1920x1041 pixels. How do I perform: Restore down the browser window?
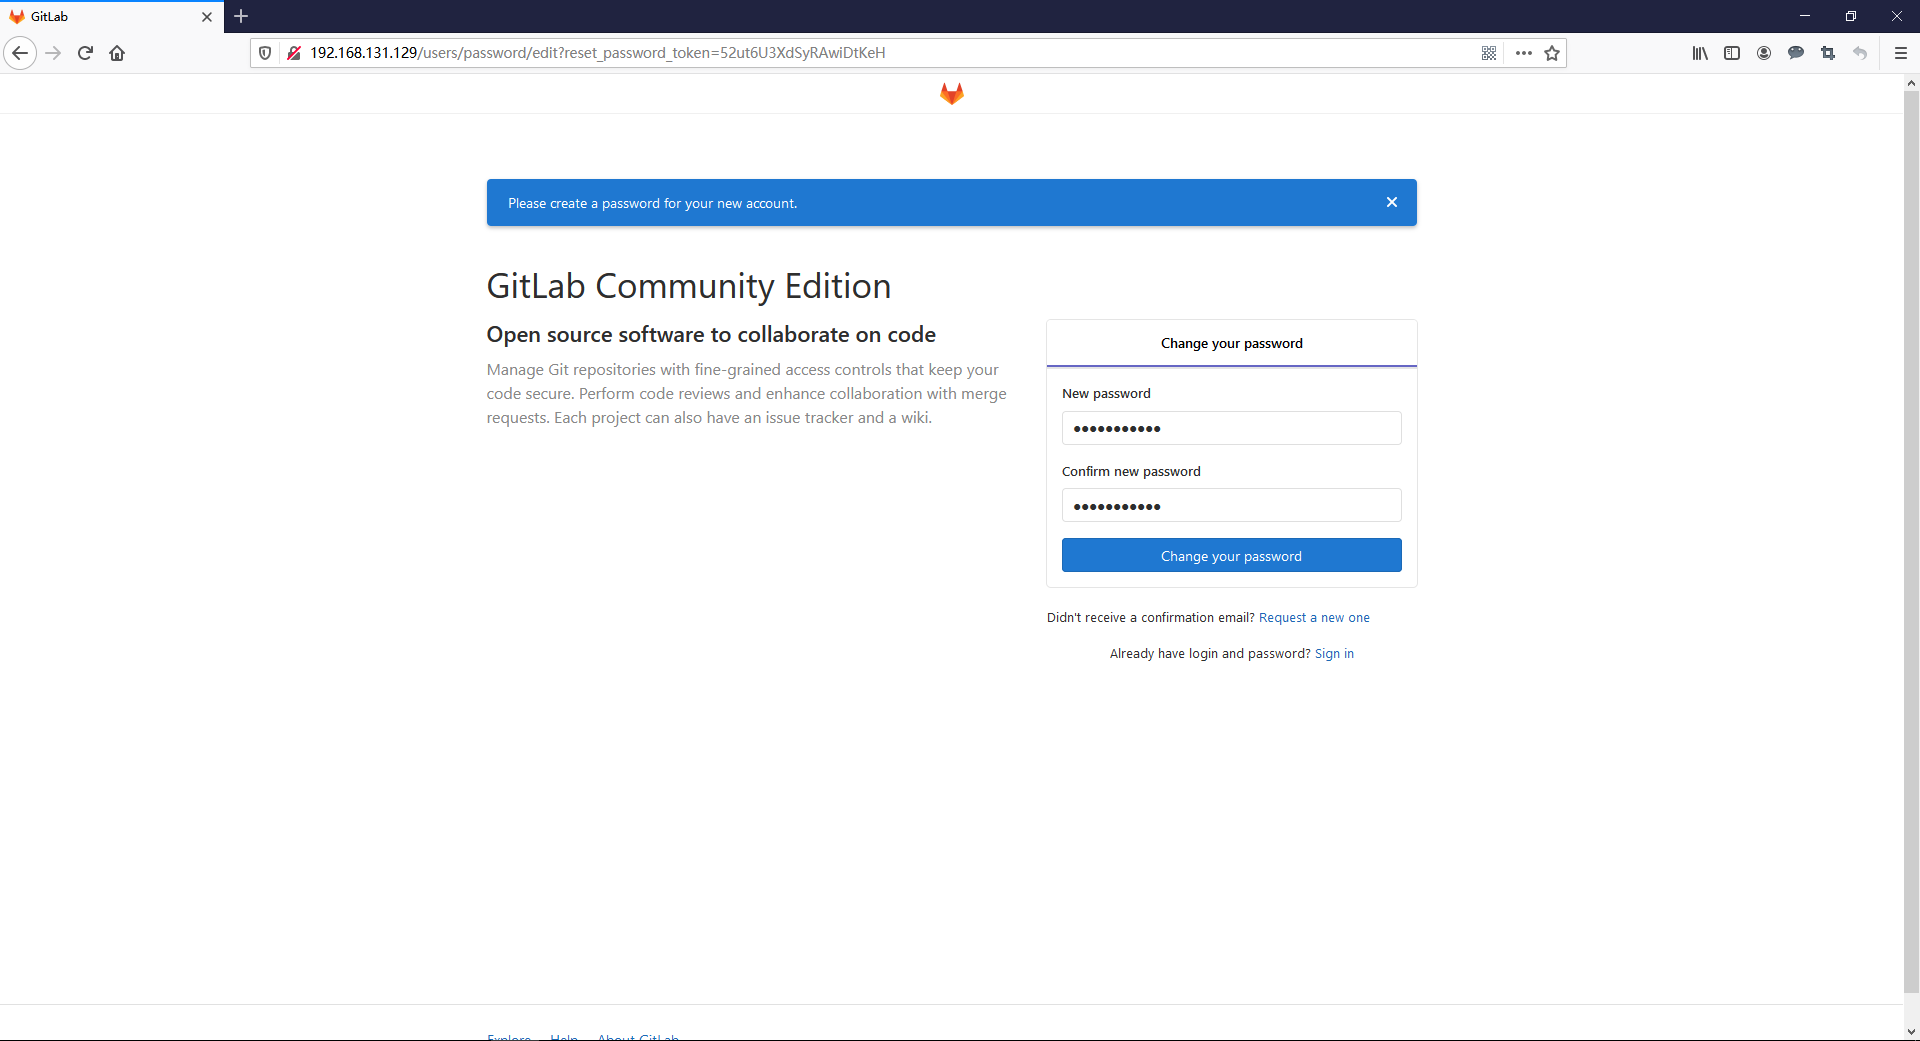coord(1851,16)
